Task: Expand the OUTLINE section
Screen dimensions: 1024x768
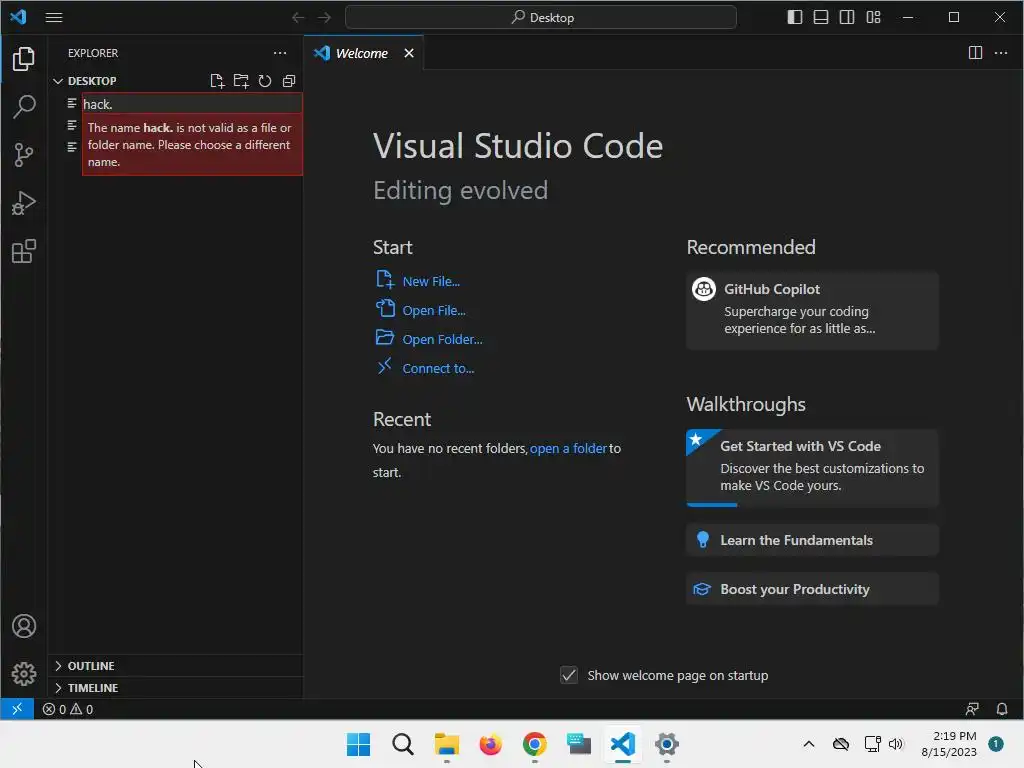Action: pyautogui.click(x=175, y=666)
